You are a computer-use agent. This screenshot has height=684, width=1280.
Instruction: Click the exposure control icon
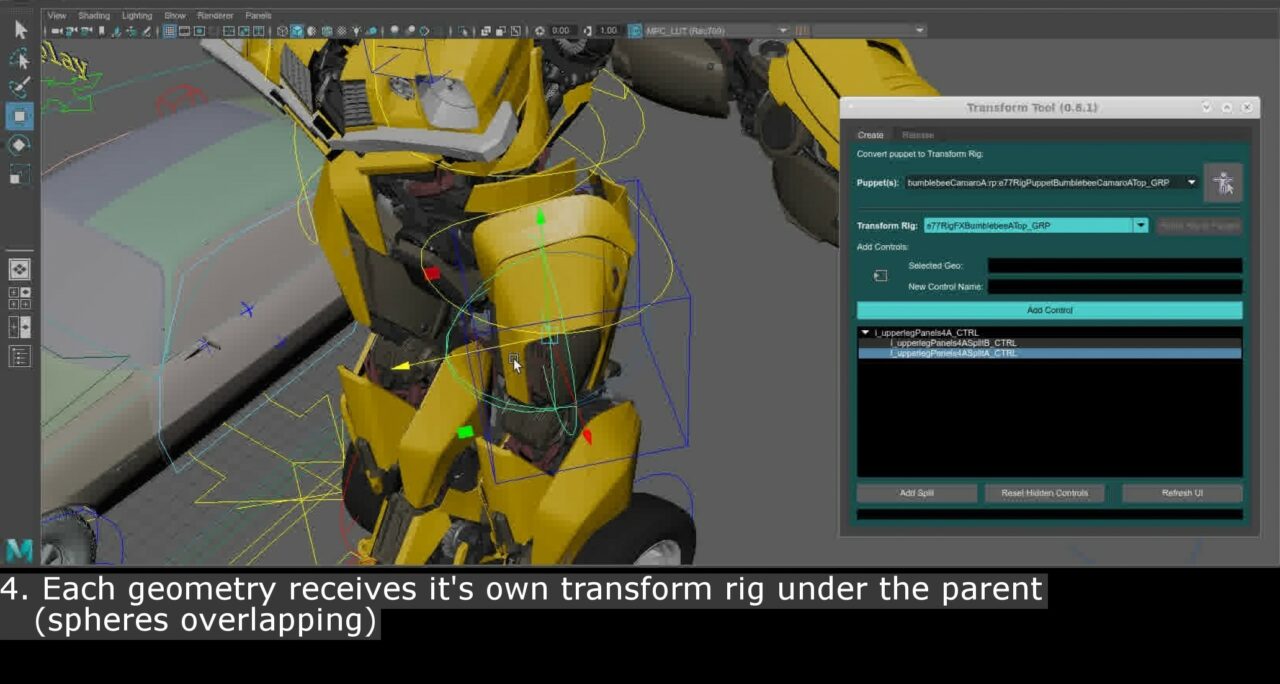[x=539, y=31]
